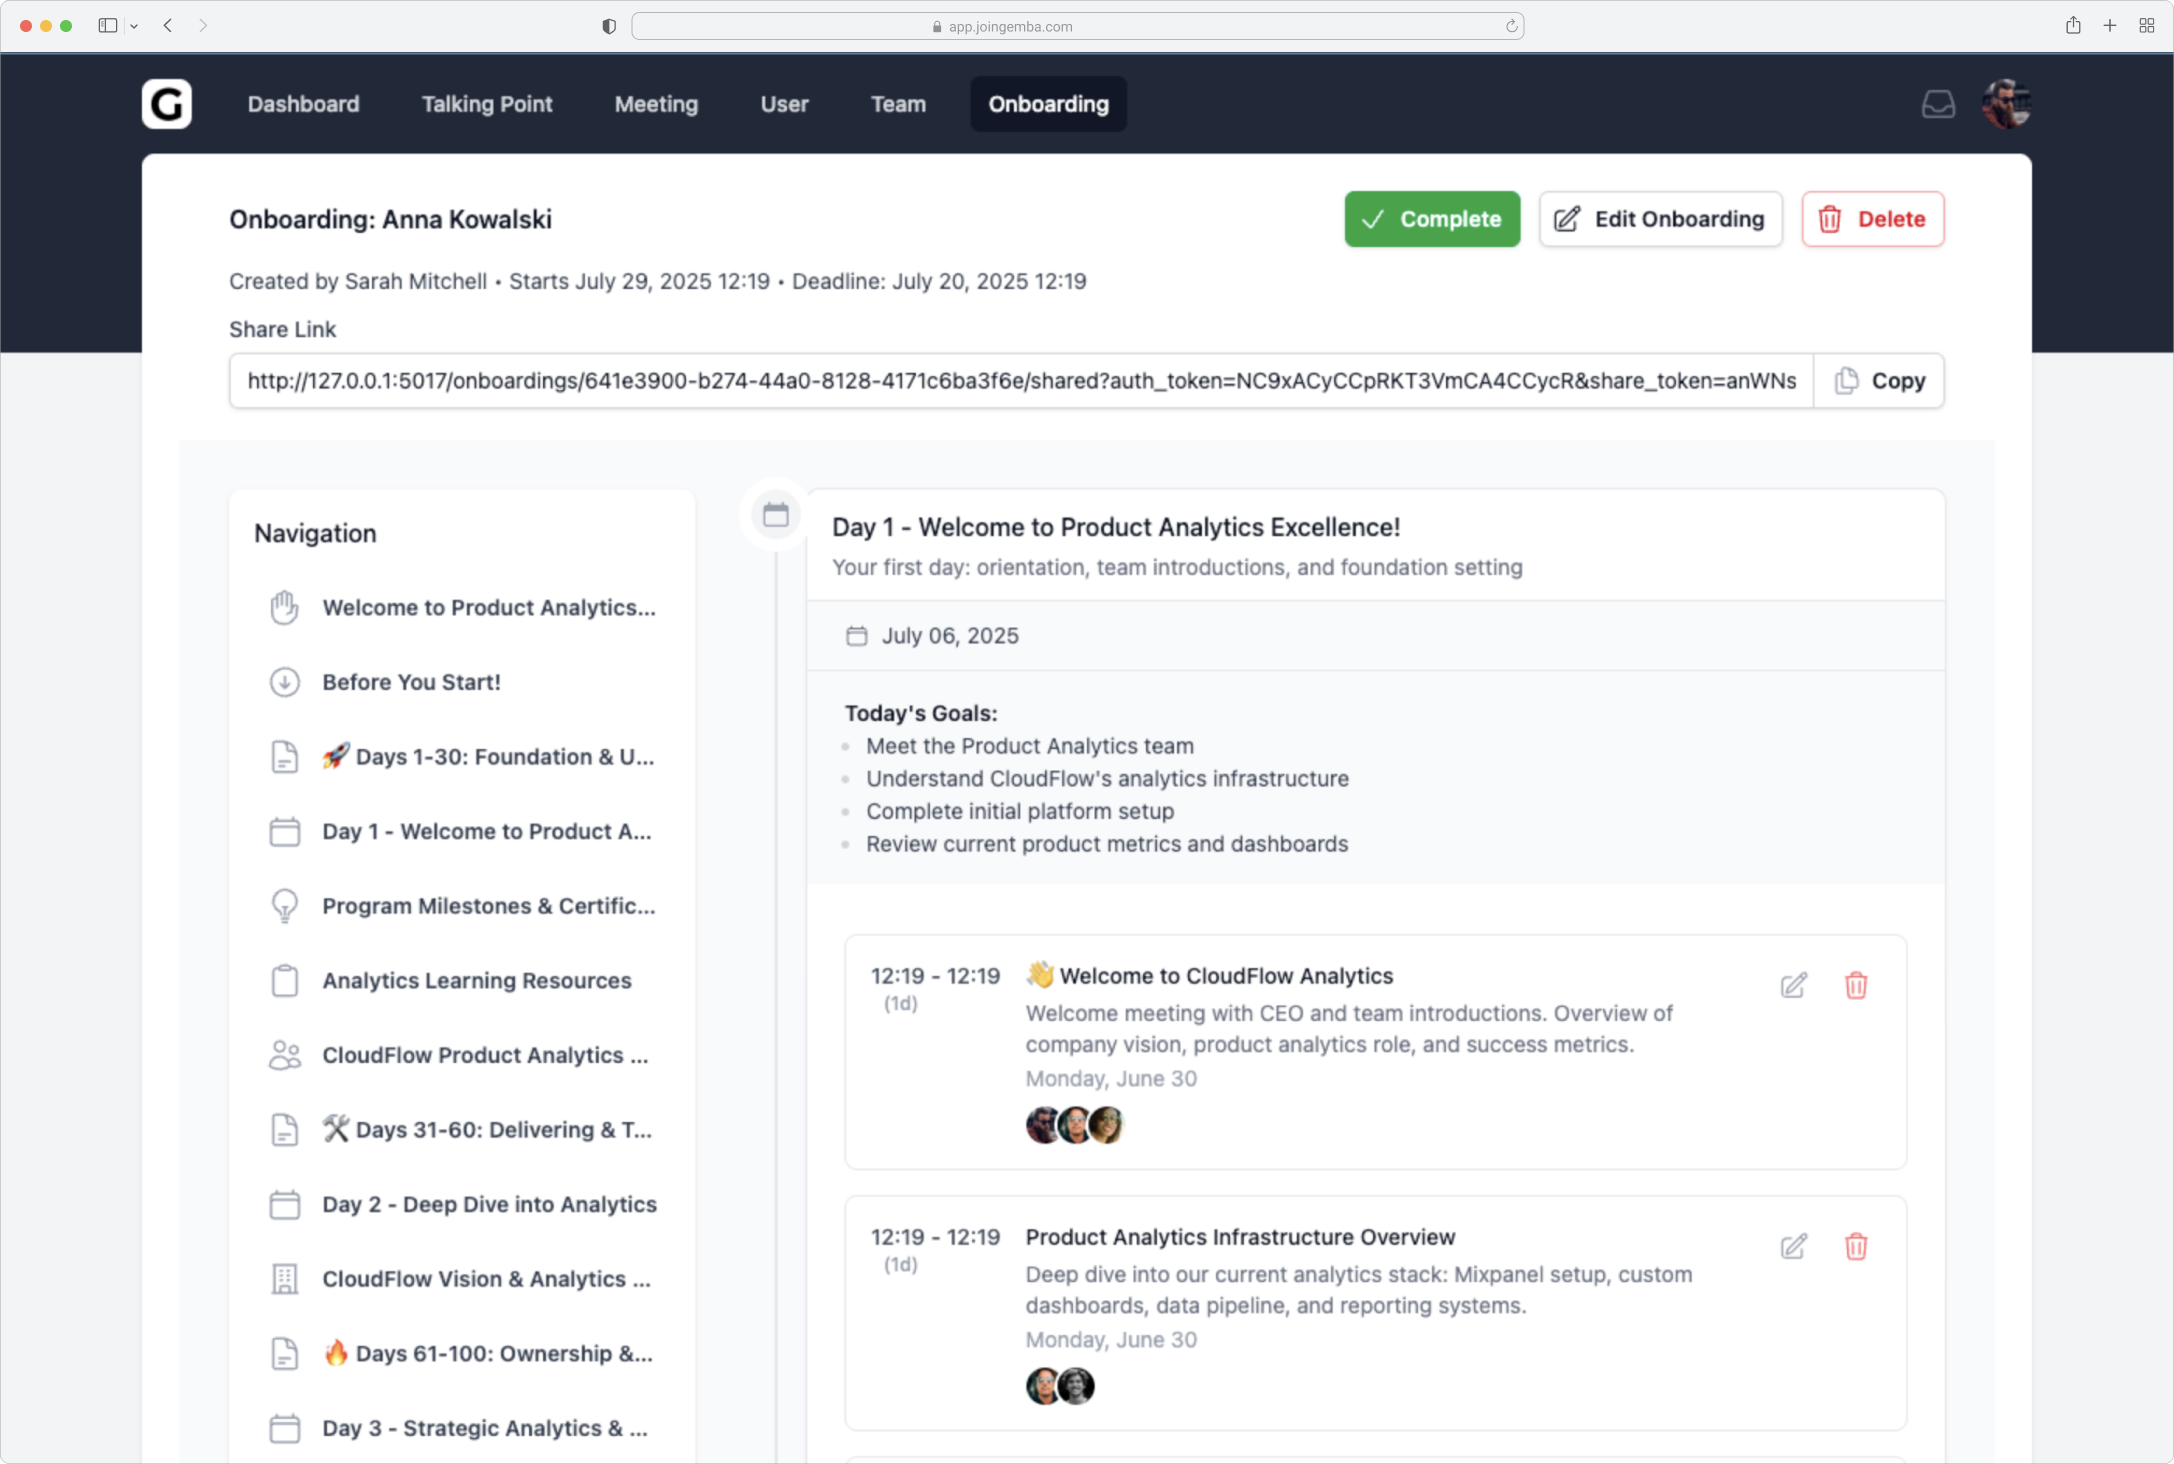The image size is (2174, 1464).
Task: Copy the share link
Action: coord(1879,381)
